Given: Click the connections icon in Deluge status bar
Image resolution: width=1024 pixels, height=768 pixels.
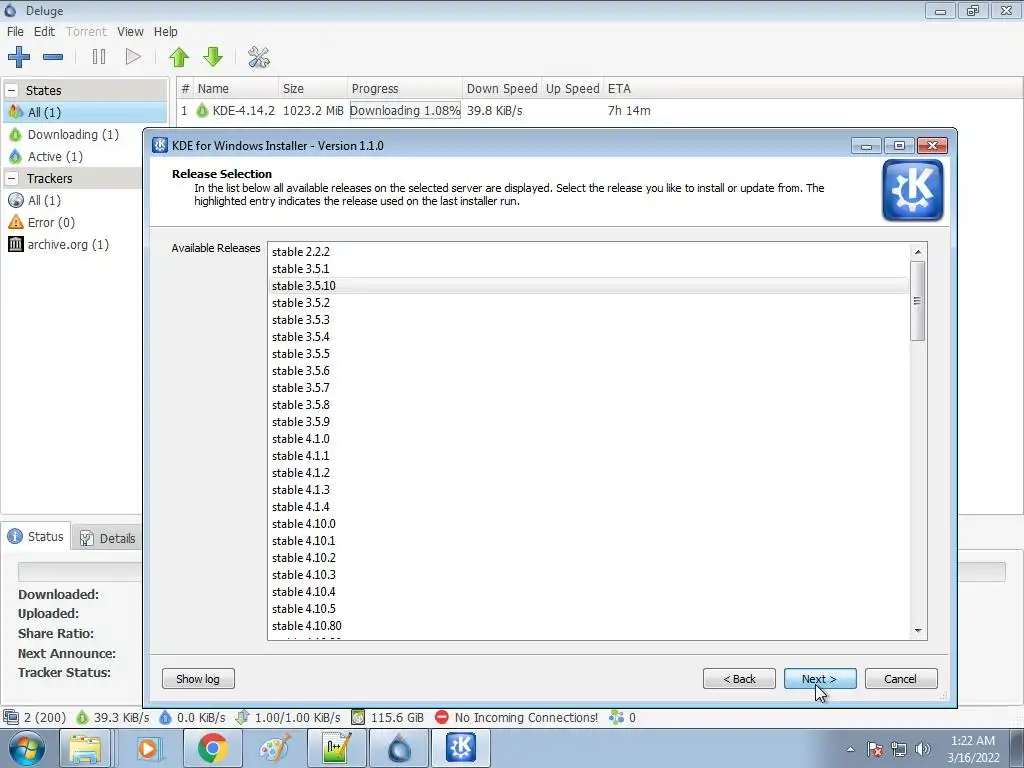Looking at the screenshot, I should (10, 717).
